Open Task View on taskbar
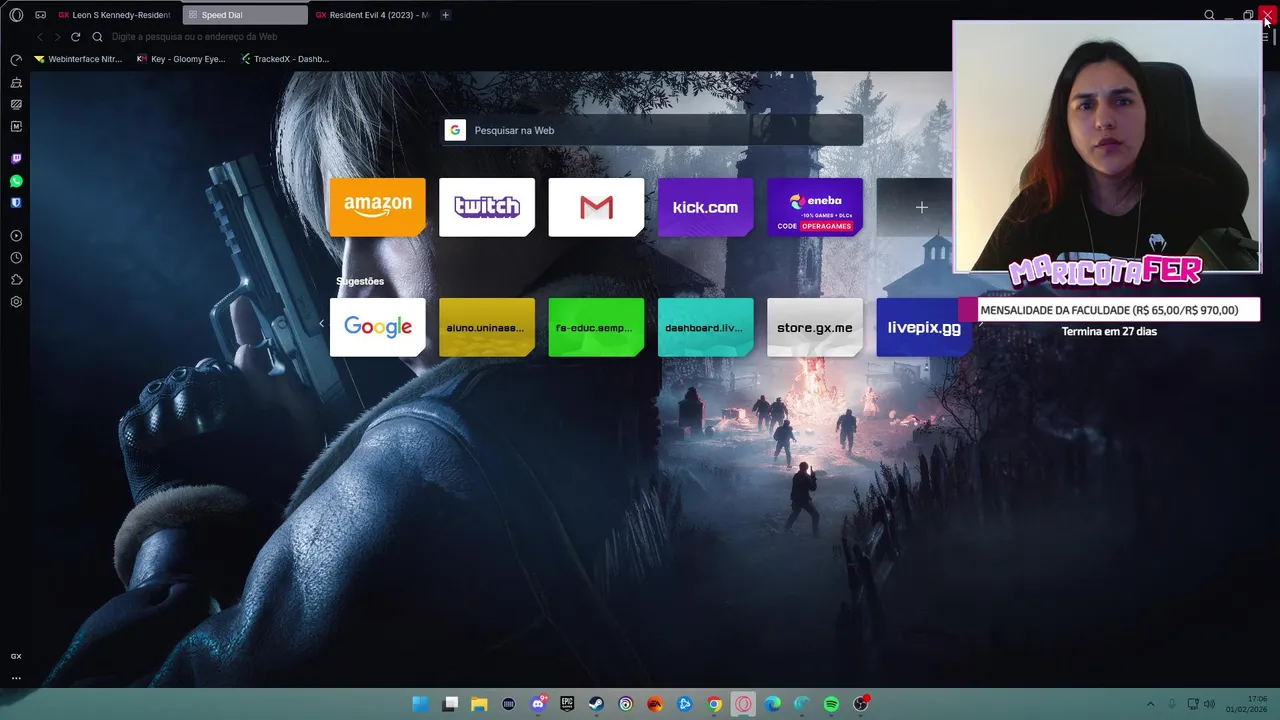Viewport: 1280px width, 720px height. click(450, 704)
